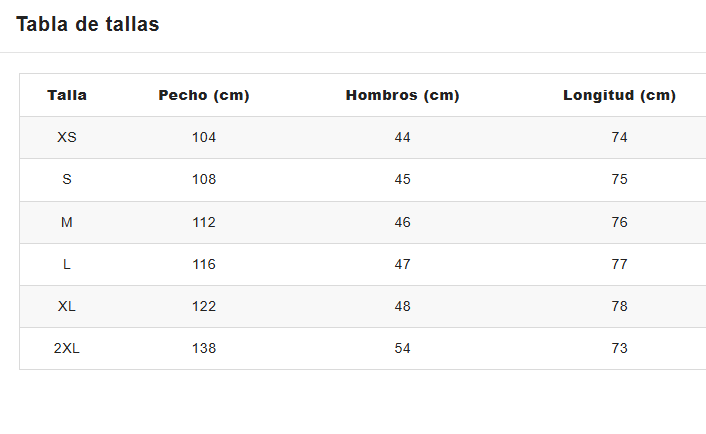
Task: Click the Longitud (cm) column header
Action: (619, 96)
